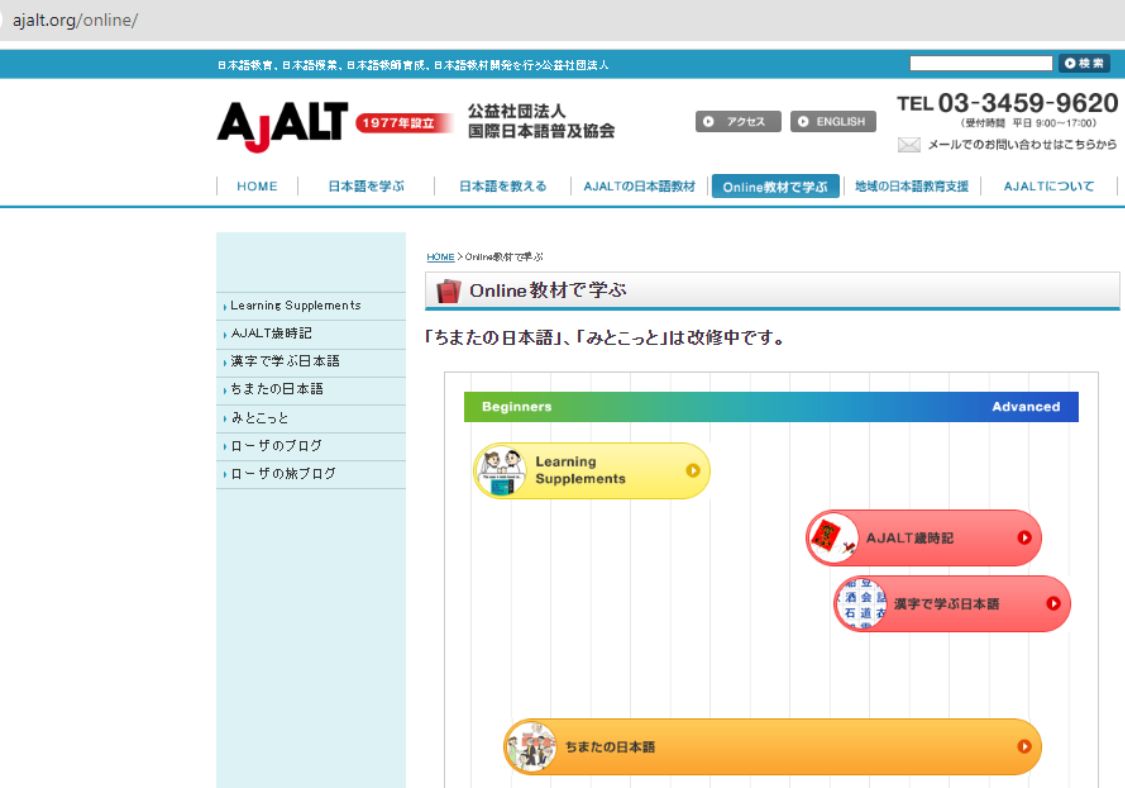The image size is (1125, 788).
Task: Click the arrow icon on ちまたの日本語 pill
Action: pos(1024,746)
